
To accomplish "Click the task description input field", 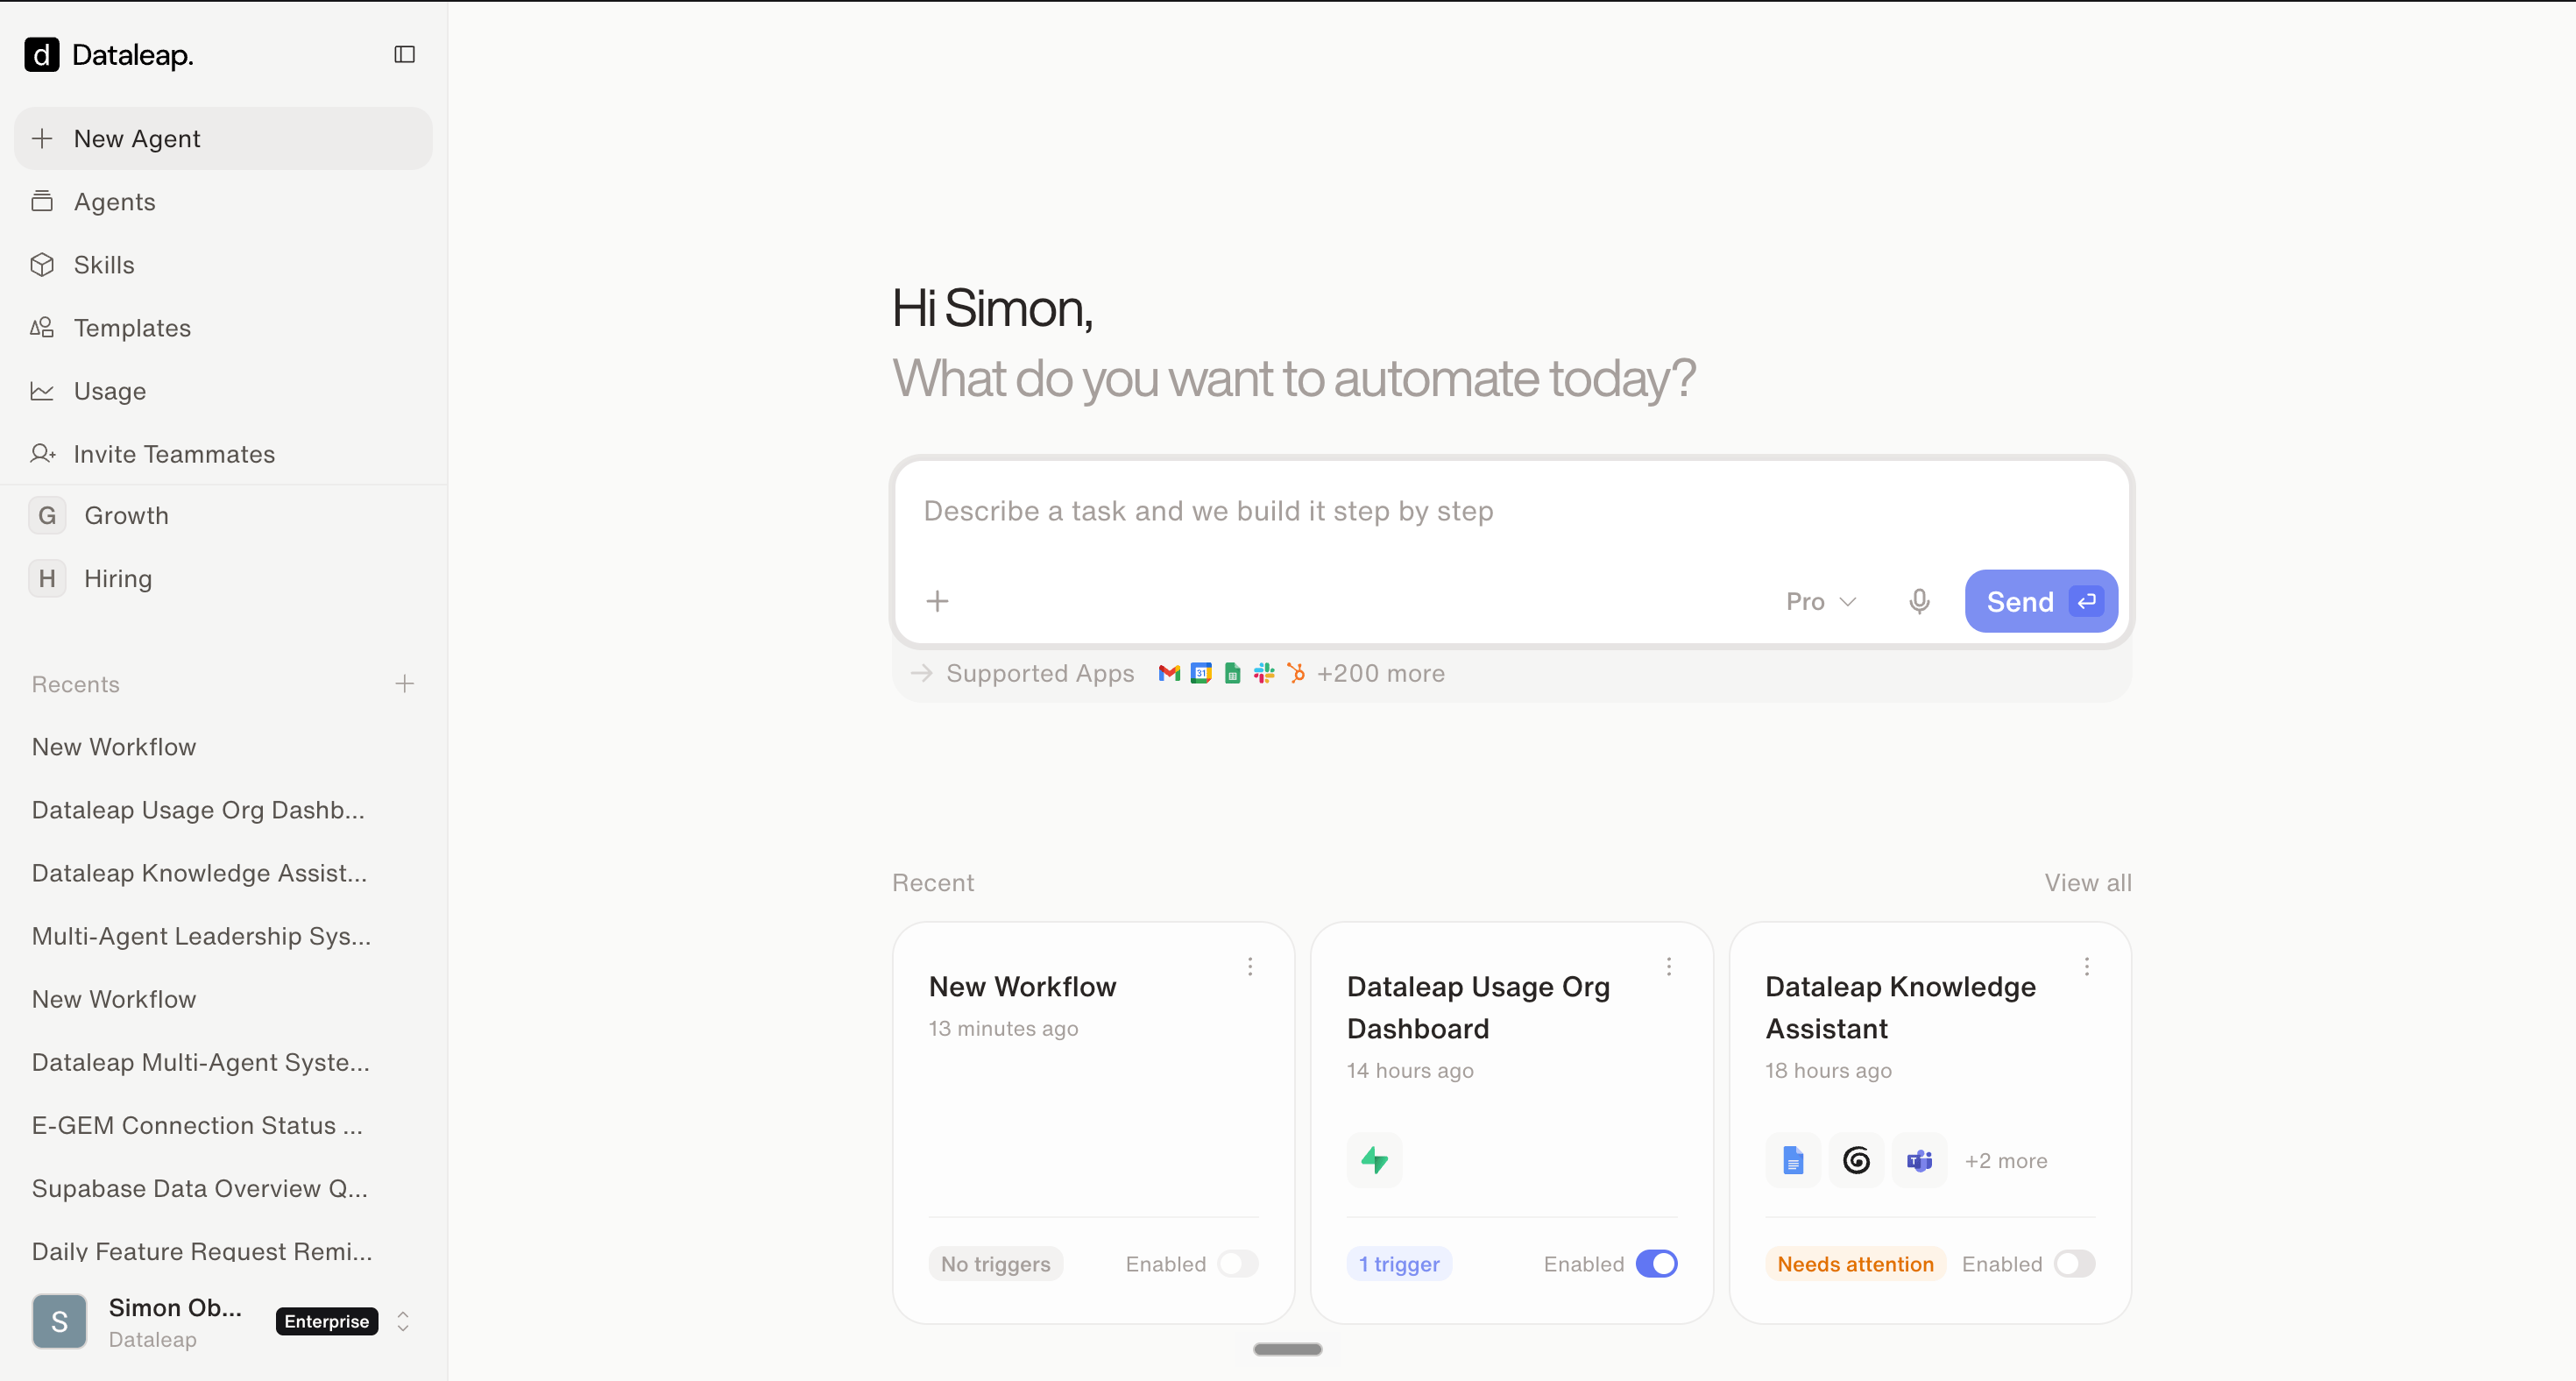I will (x=1511, y=512).
